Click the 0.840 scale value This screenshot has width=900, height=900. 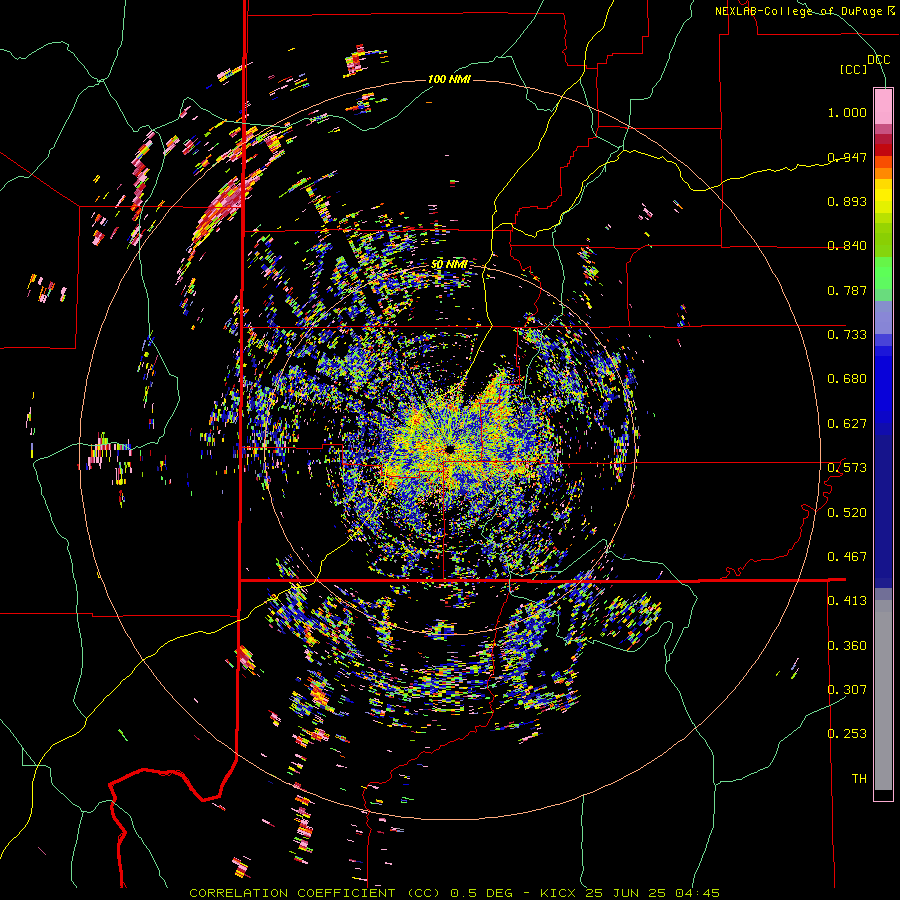[847, 246]
